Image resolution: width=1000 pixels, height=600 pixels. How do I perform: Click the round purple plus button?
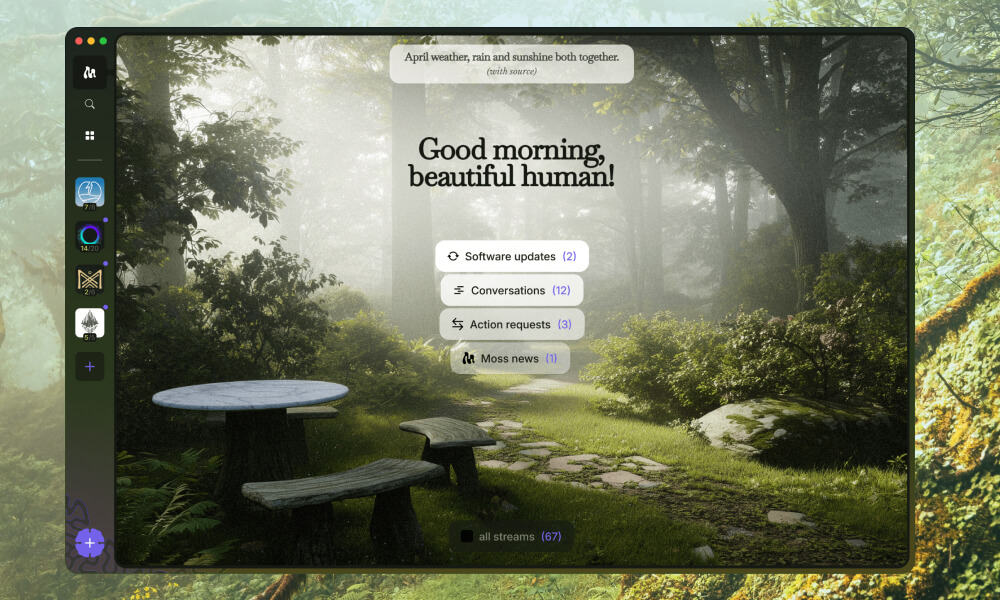tap(89, 543)
